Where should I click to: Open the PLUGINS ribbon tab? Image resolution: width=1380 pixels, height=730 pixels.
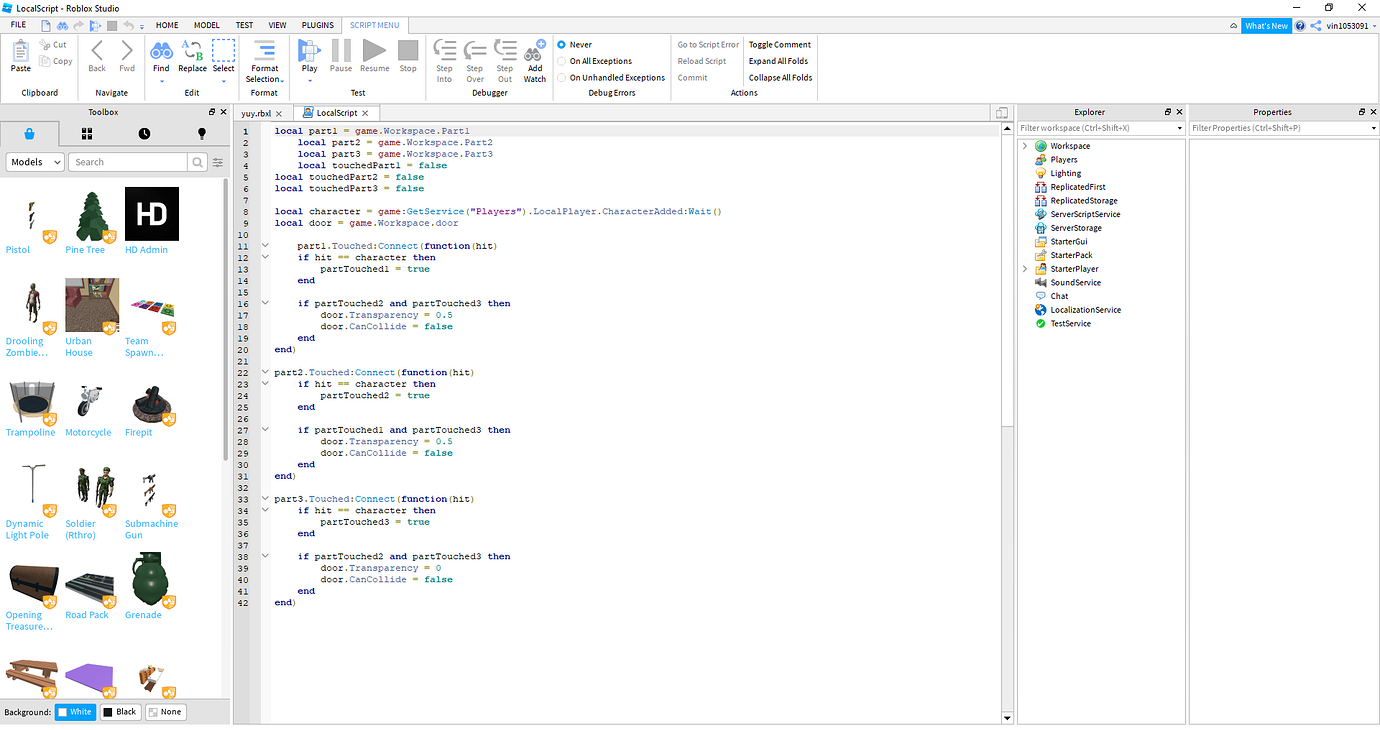tap(317, 25)
